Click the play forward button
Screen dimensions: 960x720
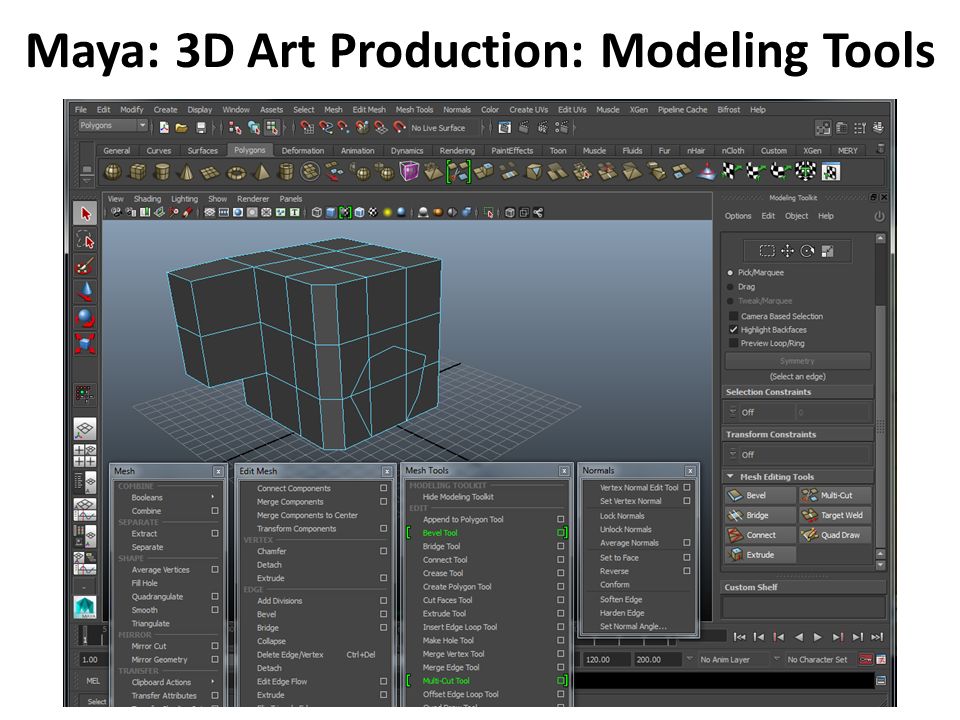click(x=817, y=637)
